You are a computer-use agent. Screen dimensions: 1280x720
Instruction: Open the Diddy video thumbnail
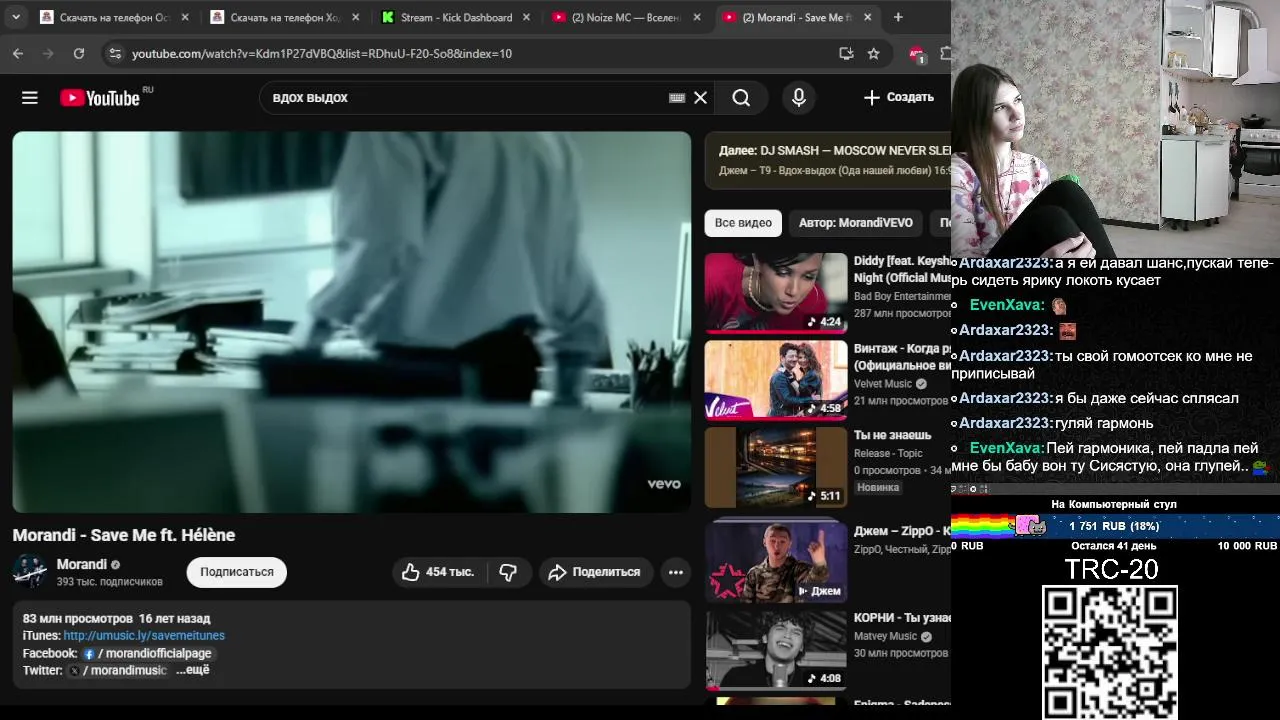coord(776,292)
